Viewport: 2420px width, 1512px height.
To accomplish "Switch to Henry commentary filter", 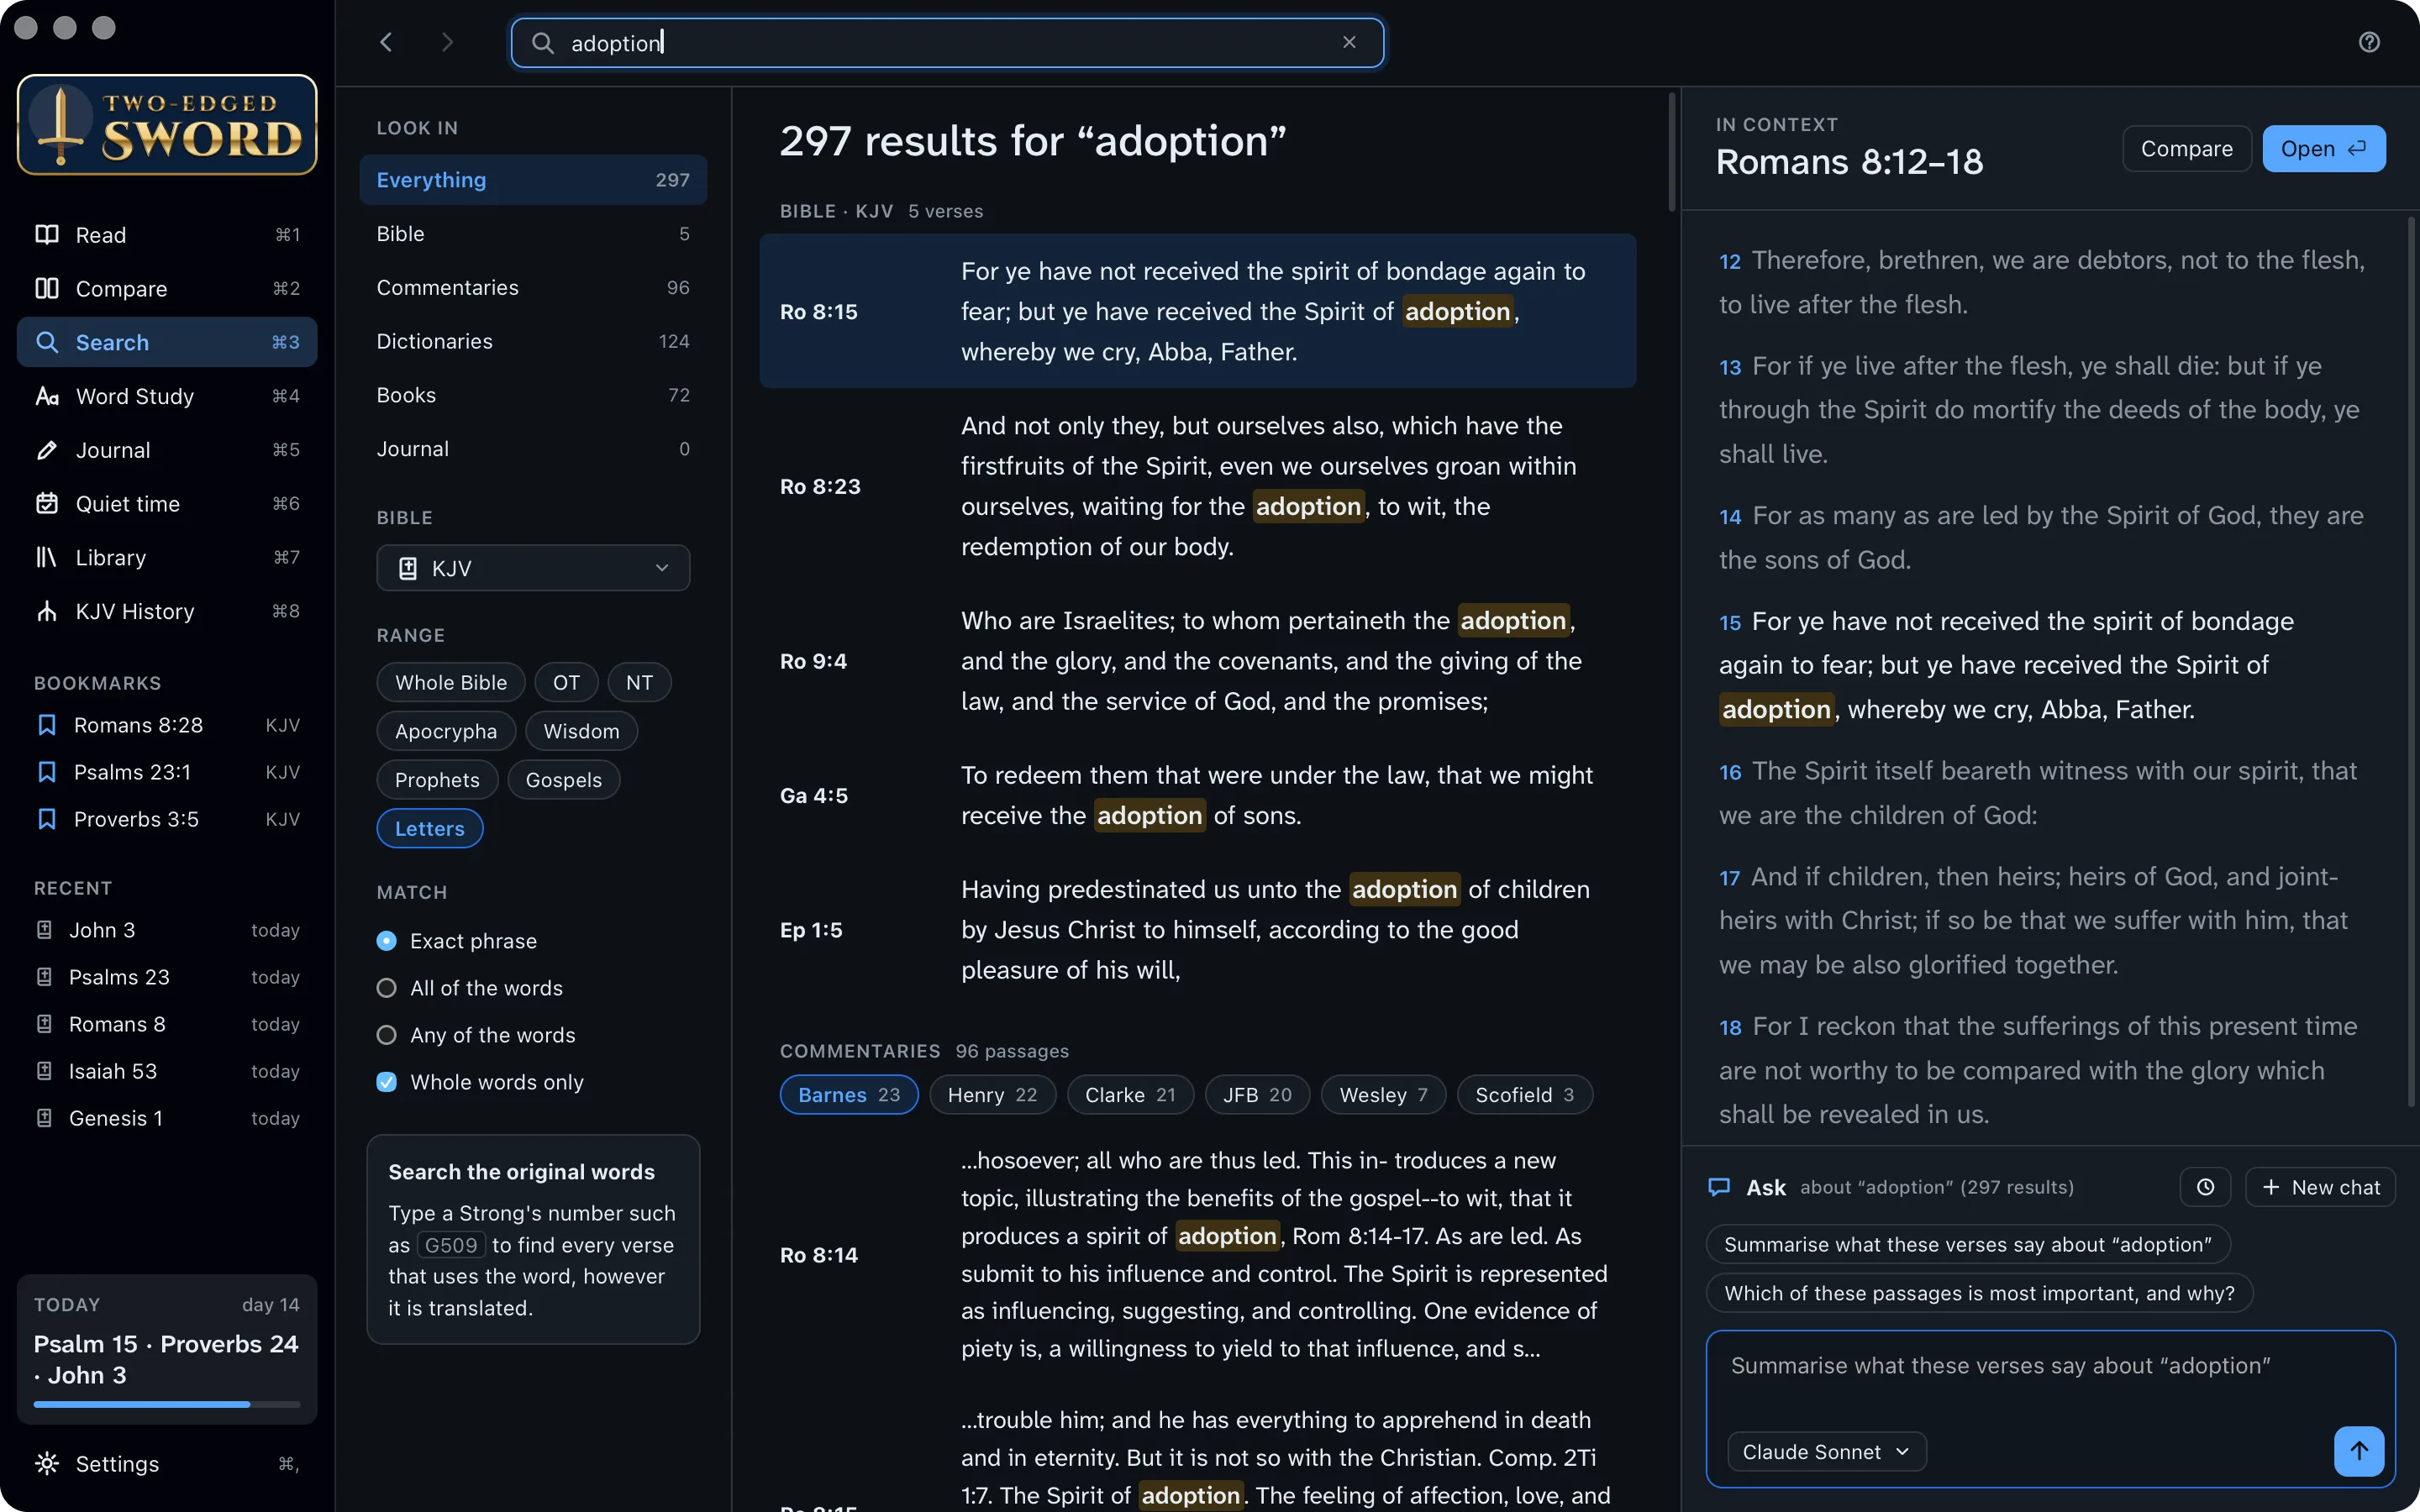I will (x=992, y=1095).
